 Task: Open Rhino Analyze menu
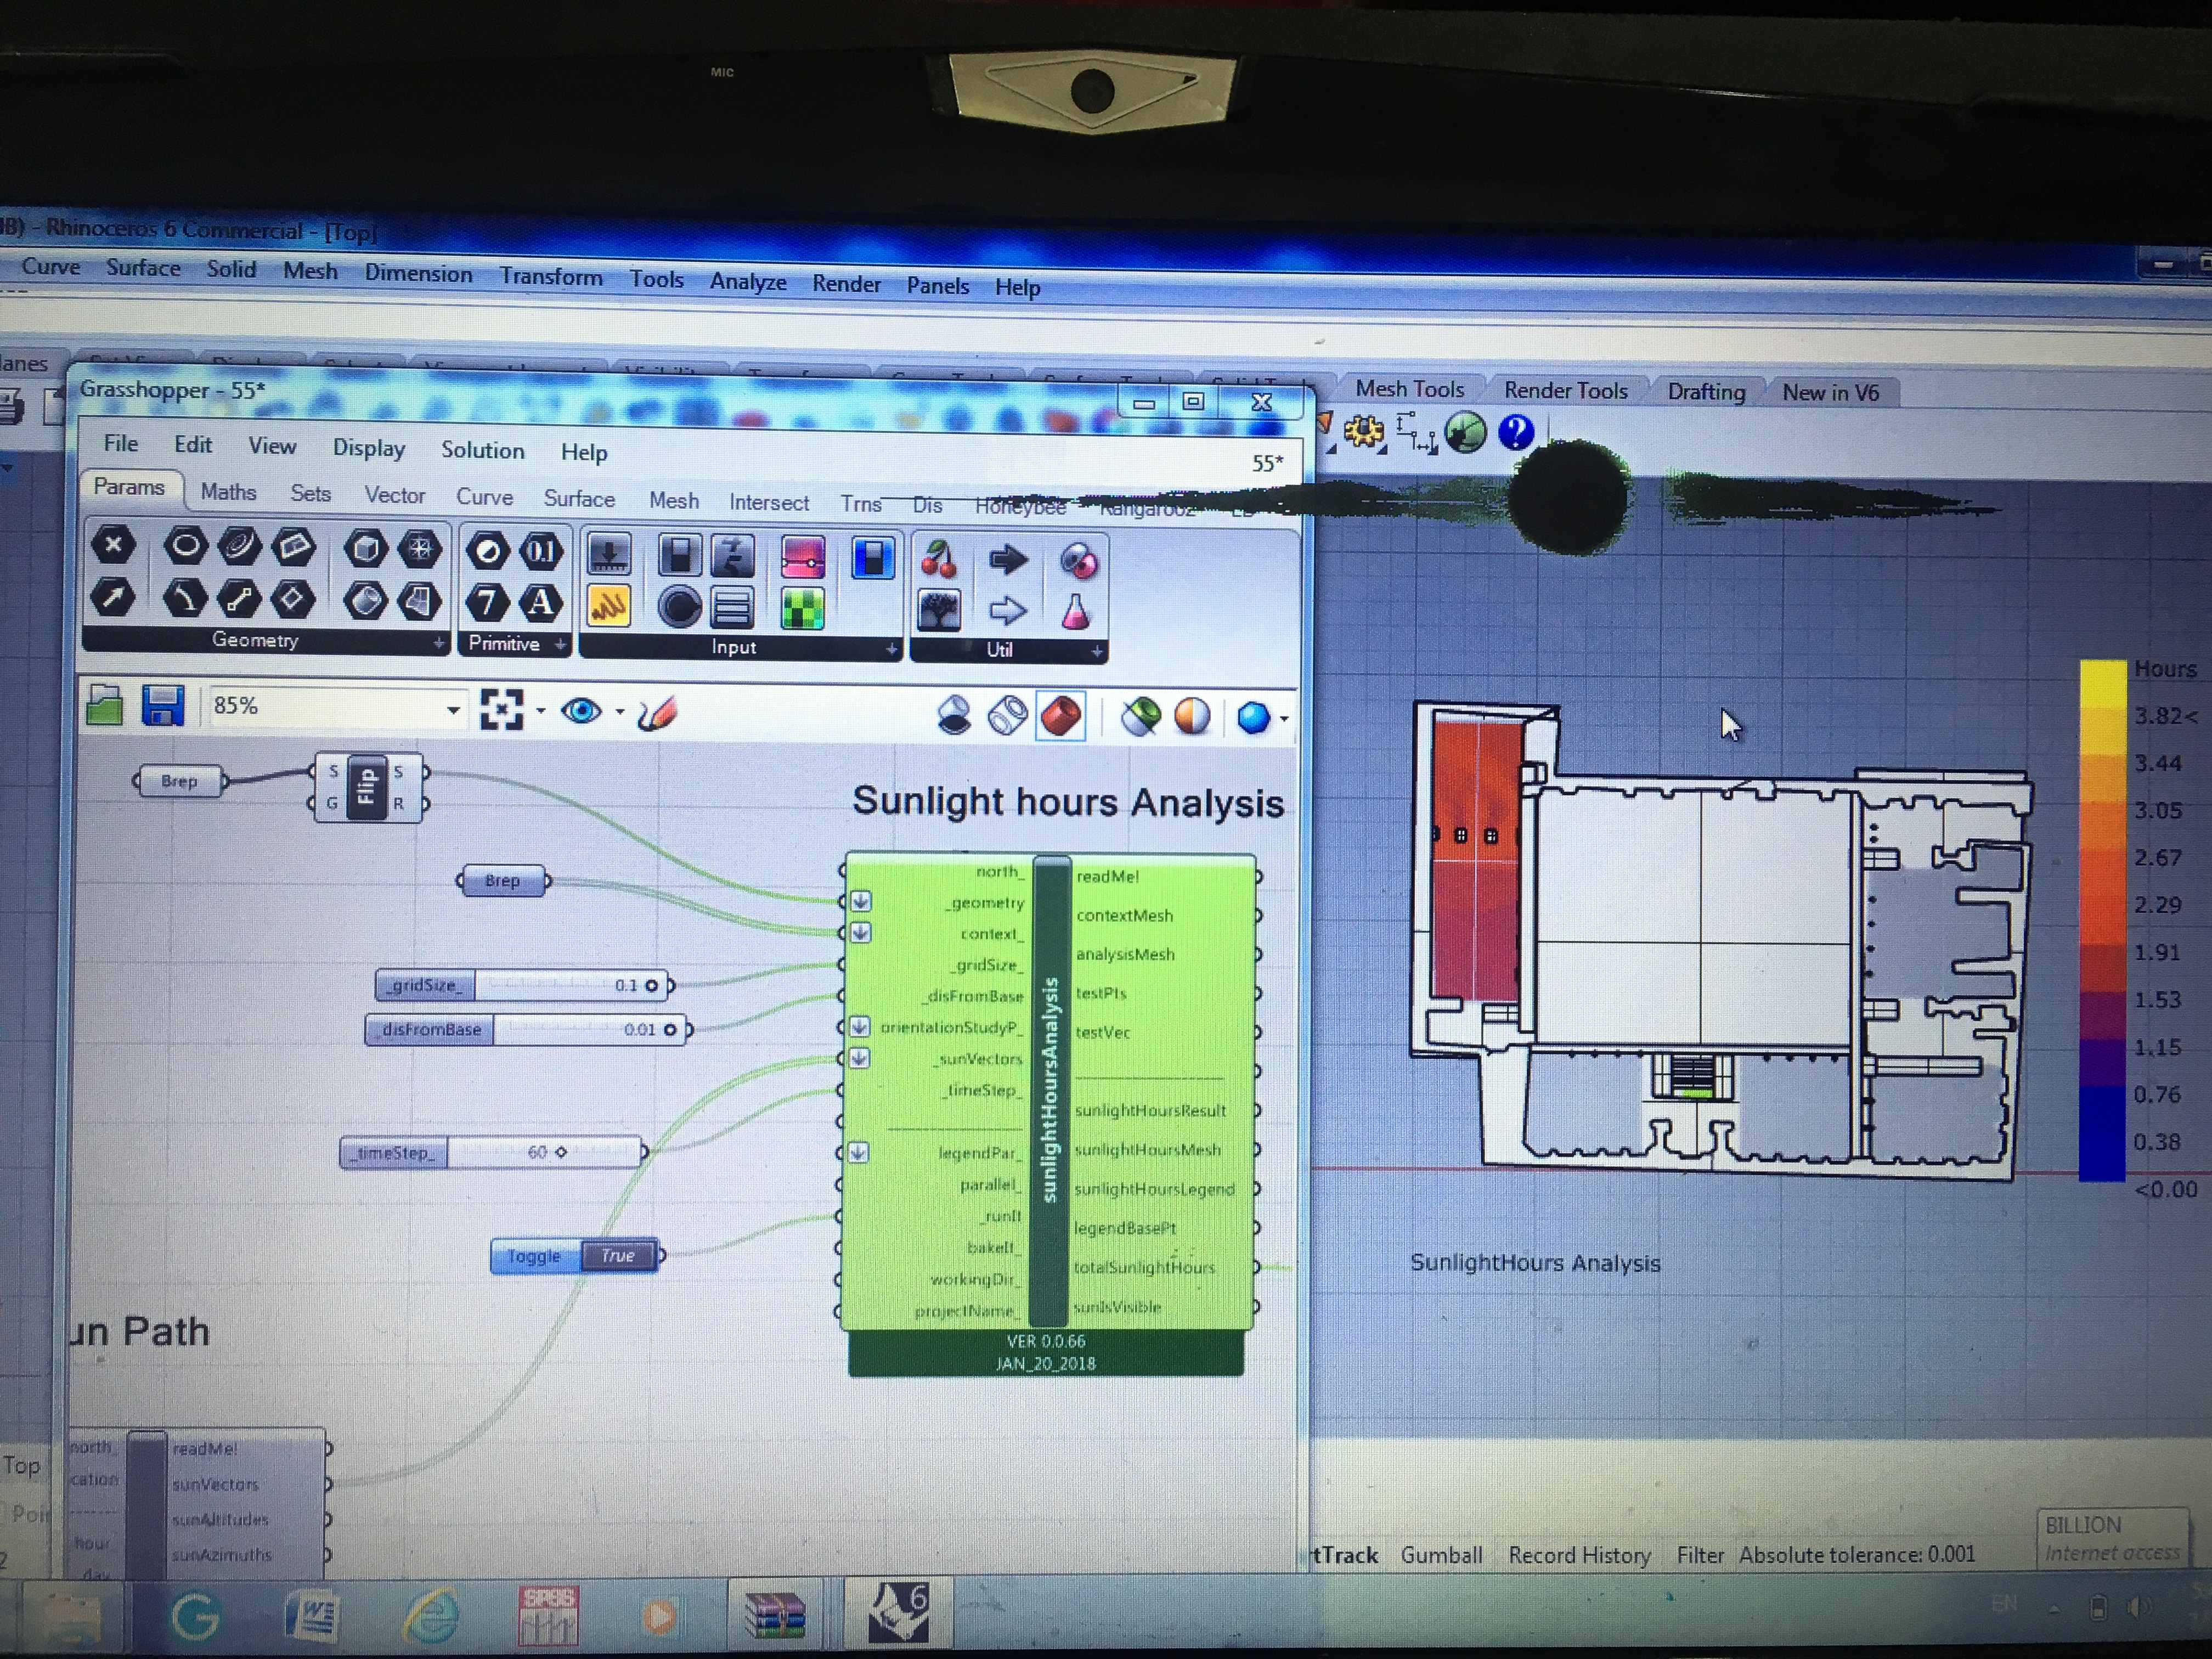click(748, 282)
